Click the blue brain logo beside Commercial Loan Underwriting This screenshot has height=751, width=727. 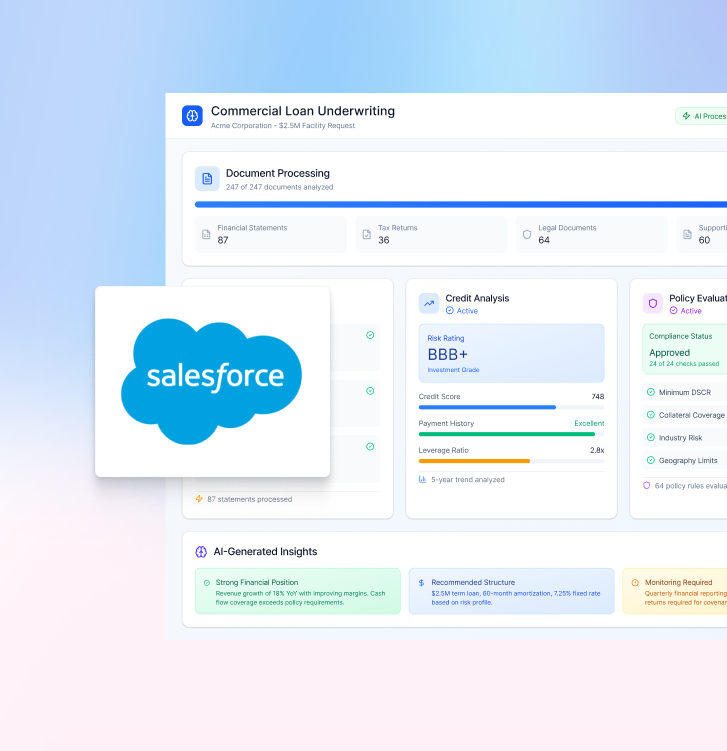point(192,116)
